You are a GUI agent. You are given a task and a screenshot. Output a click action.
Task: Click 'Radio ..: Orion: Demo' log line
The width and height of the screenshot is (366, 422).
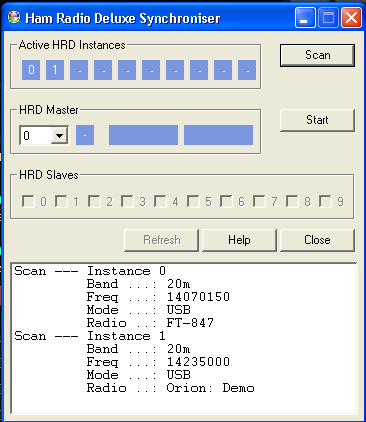[x=171, y=388]
